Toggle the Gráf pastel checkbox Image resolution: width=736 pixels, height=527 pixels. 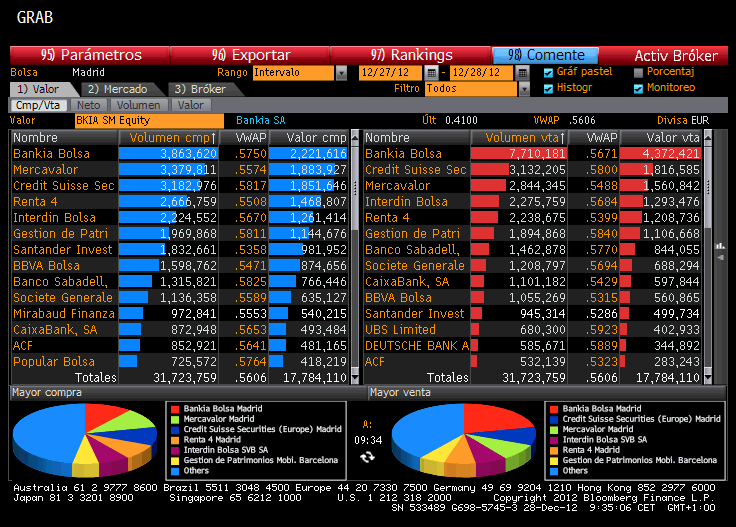pos(548,72)
